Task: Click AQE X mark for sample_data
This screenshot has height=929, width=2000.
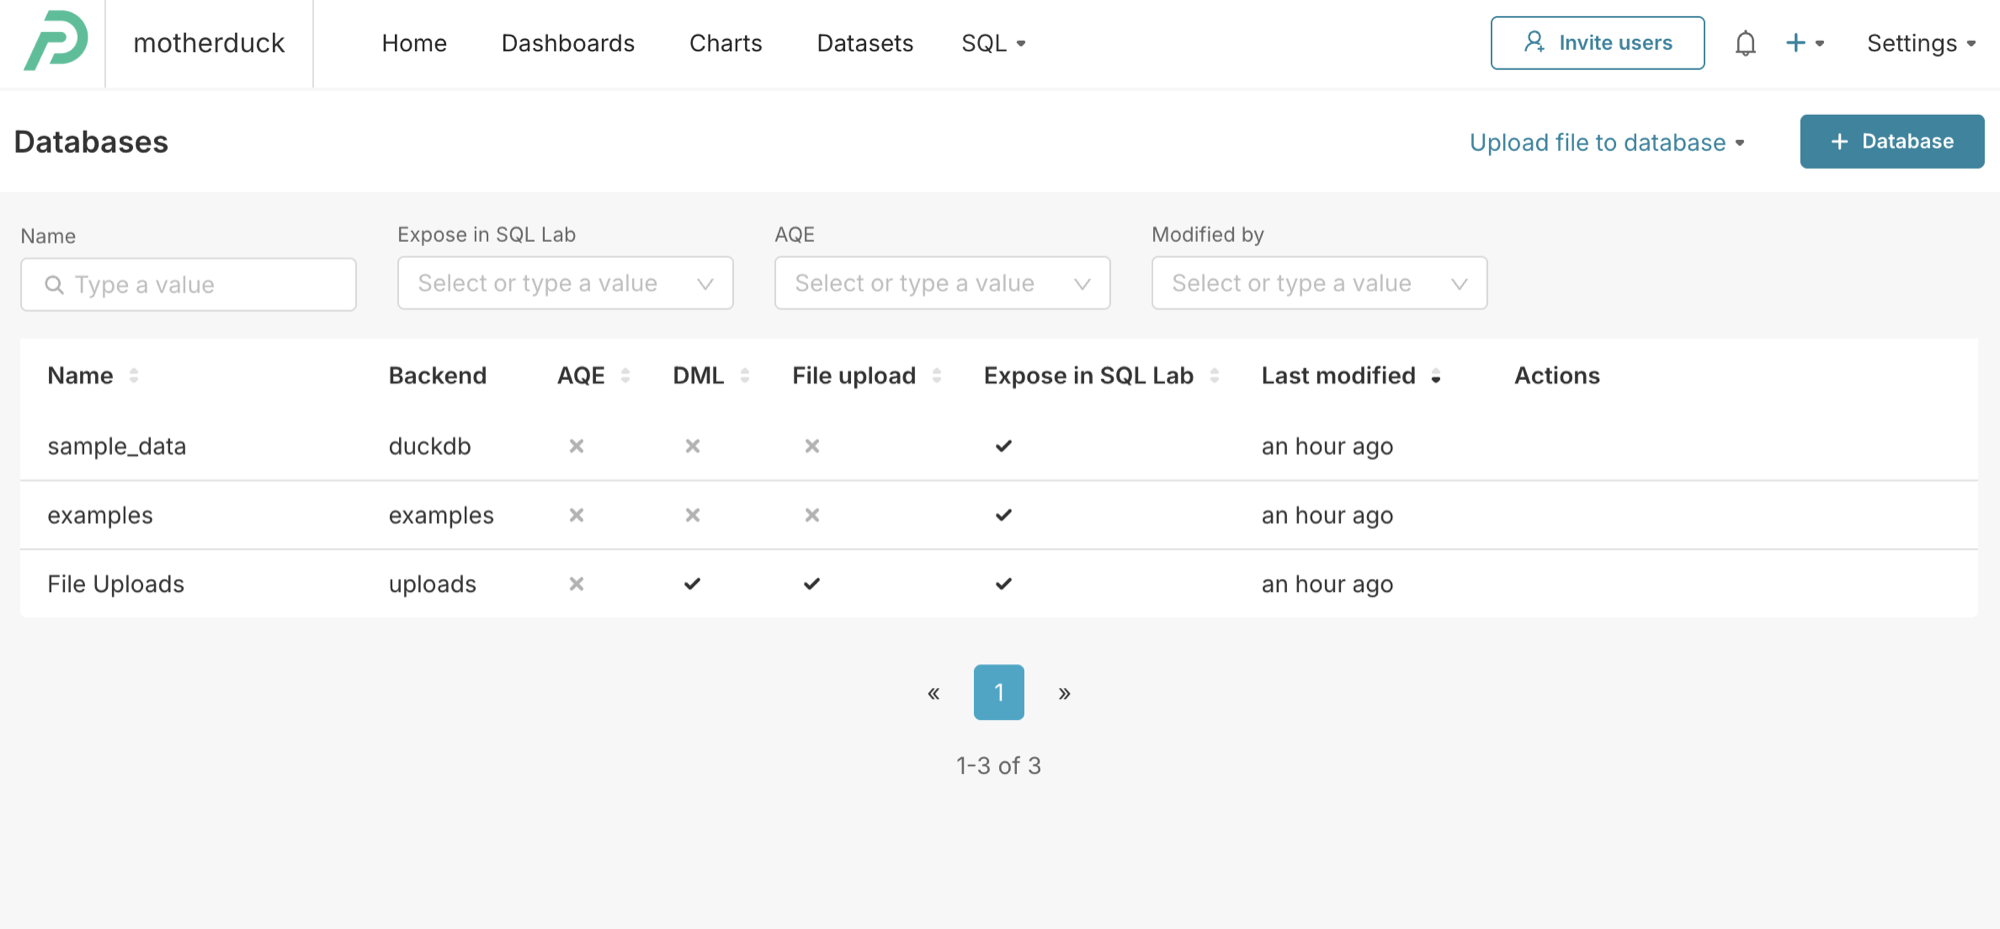Action: (x=576, y=446)
